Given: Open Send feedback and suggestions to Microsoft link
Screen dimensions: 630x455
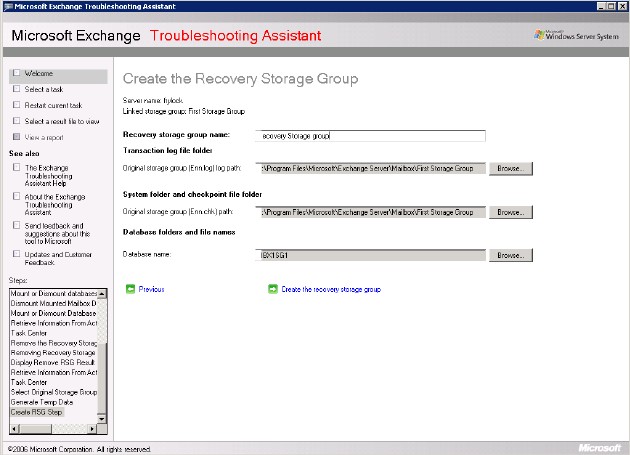Looking at the screenshot, I should point(57,234).
